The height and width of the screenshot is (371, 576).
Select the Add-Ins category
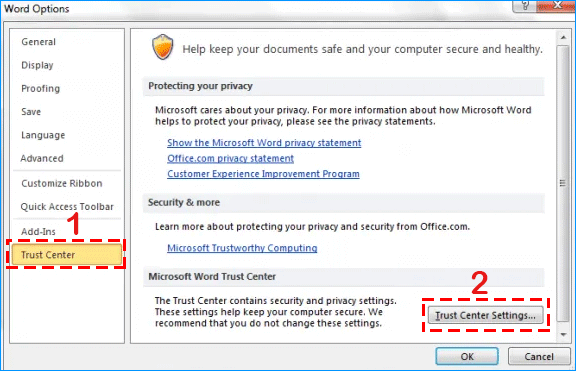(38, 231)
